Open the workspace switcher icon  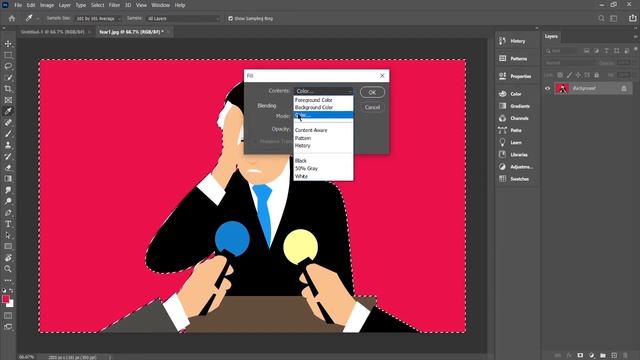point(614,18)
